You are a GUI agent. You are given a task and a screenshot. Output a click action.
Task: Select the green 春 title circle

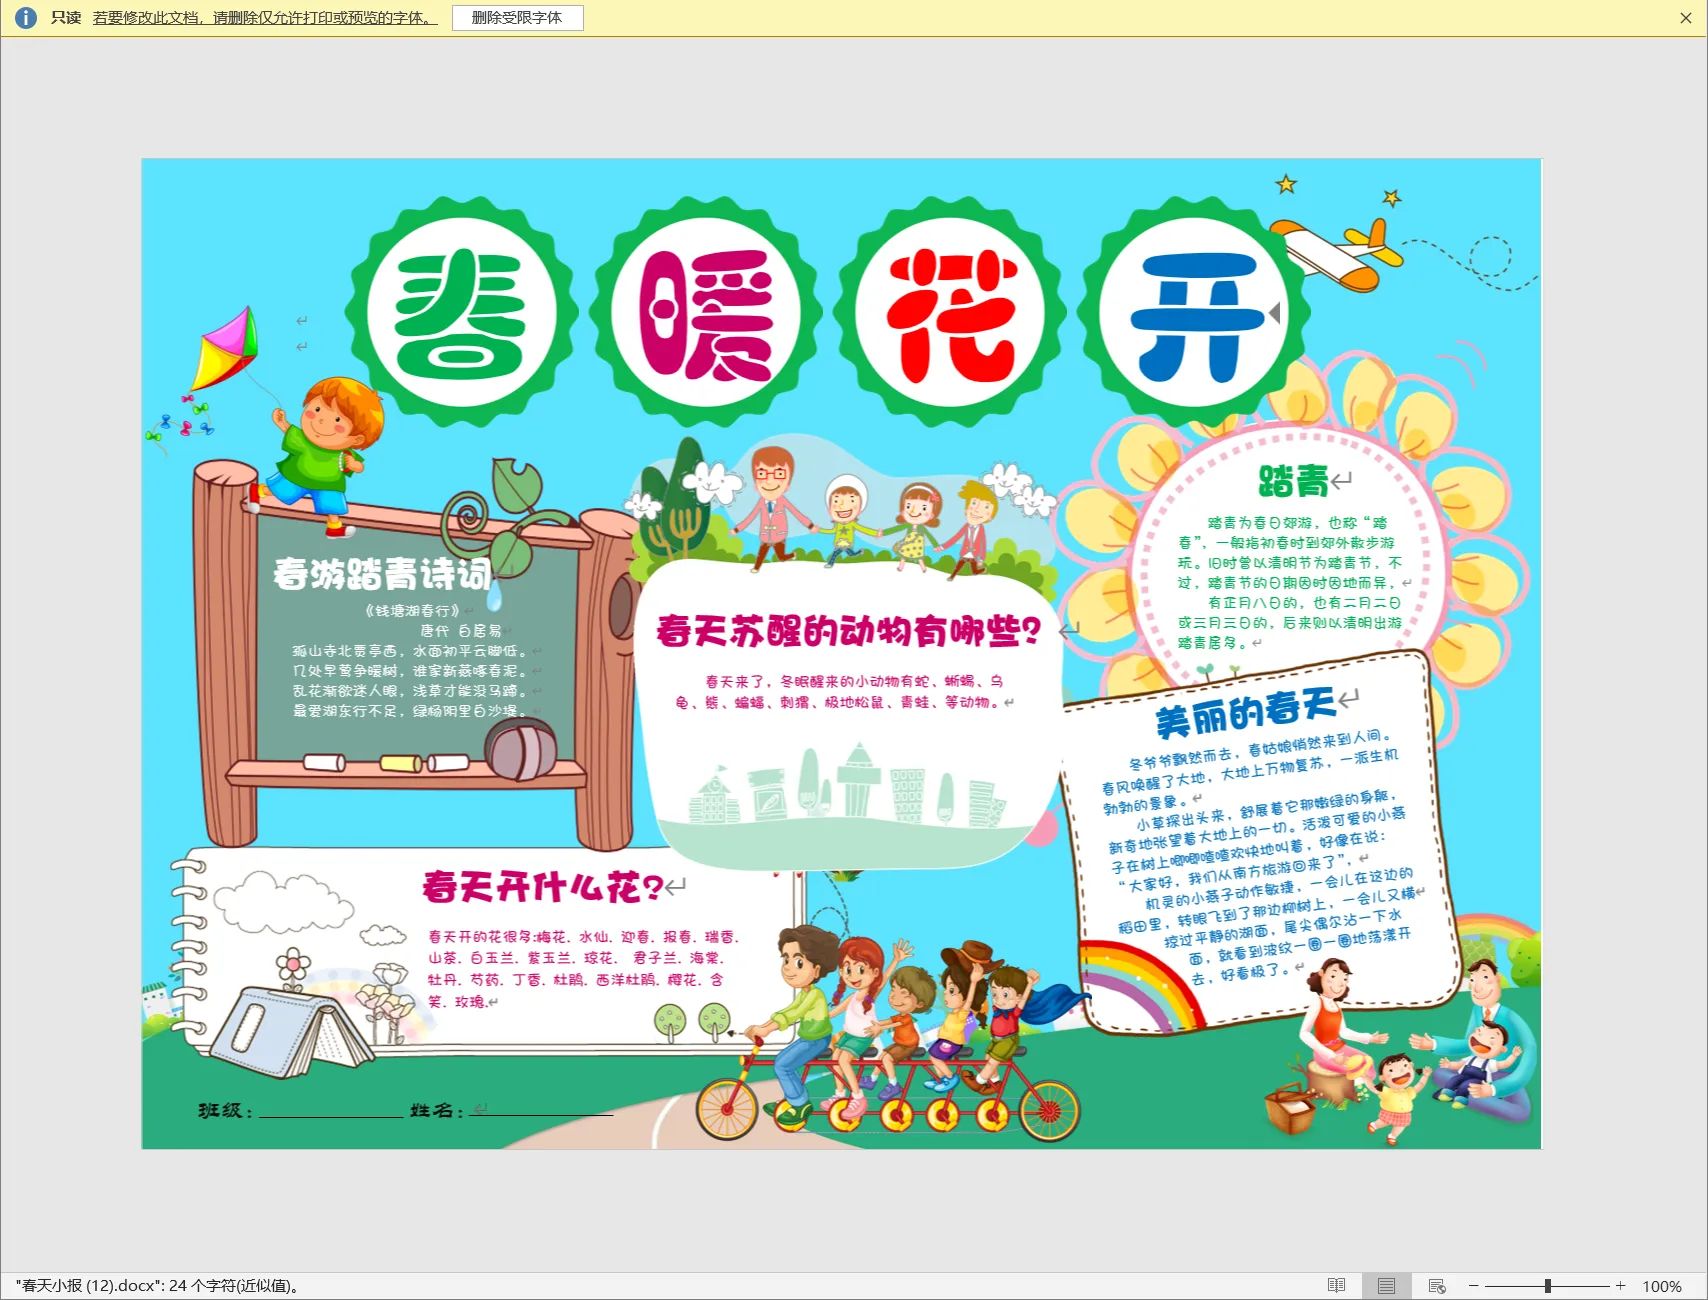click(461, 314)
